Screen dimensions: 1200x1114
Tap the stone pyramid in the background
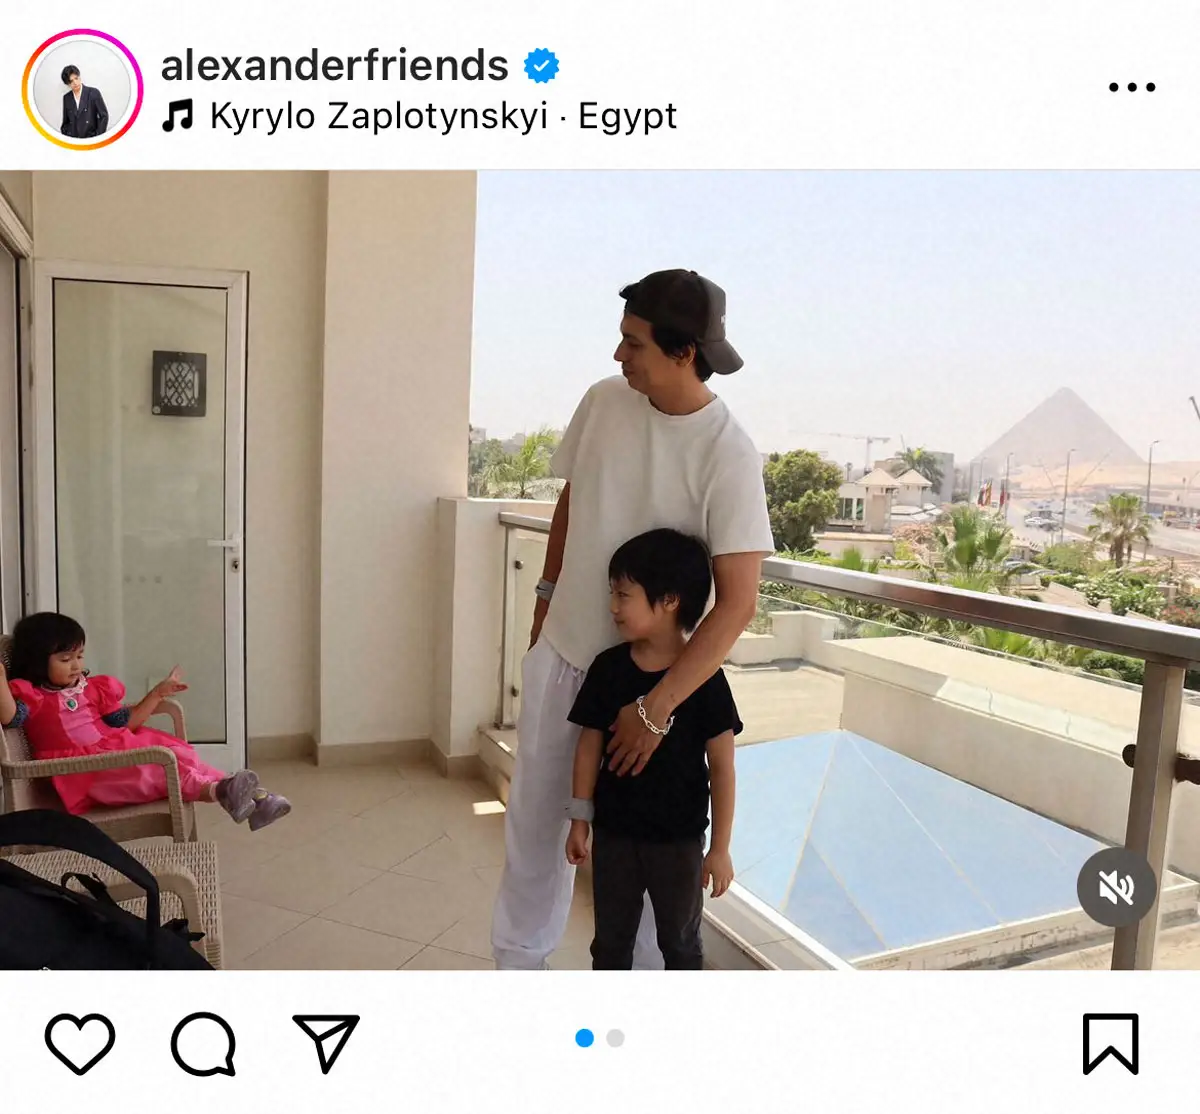(1060, 428)
